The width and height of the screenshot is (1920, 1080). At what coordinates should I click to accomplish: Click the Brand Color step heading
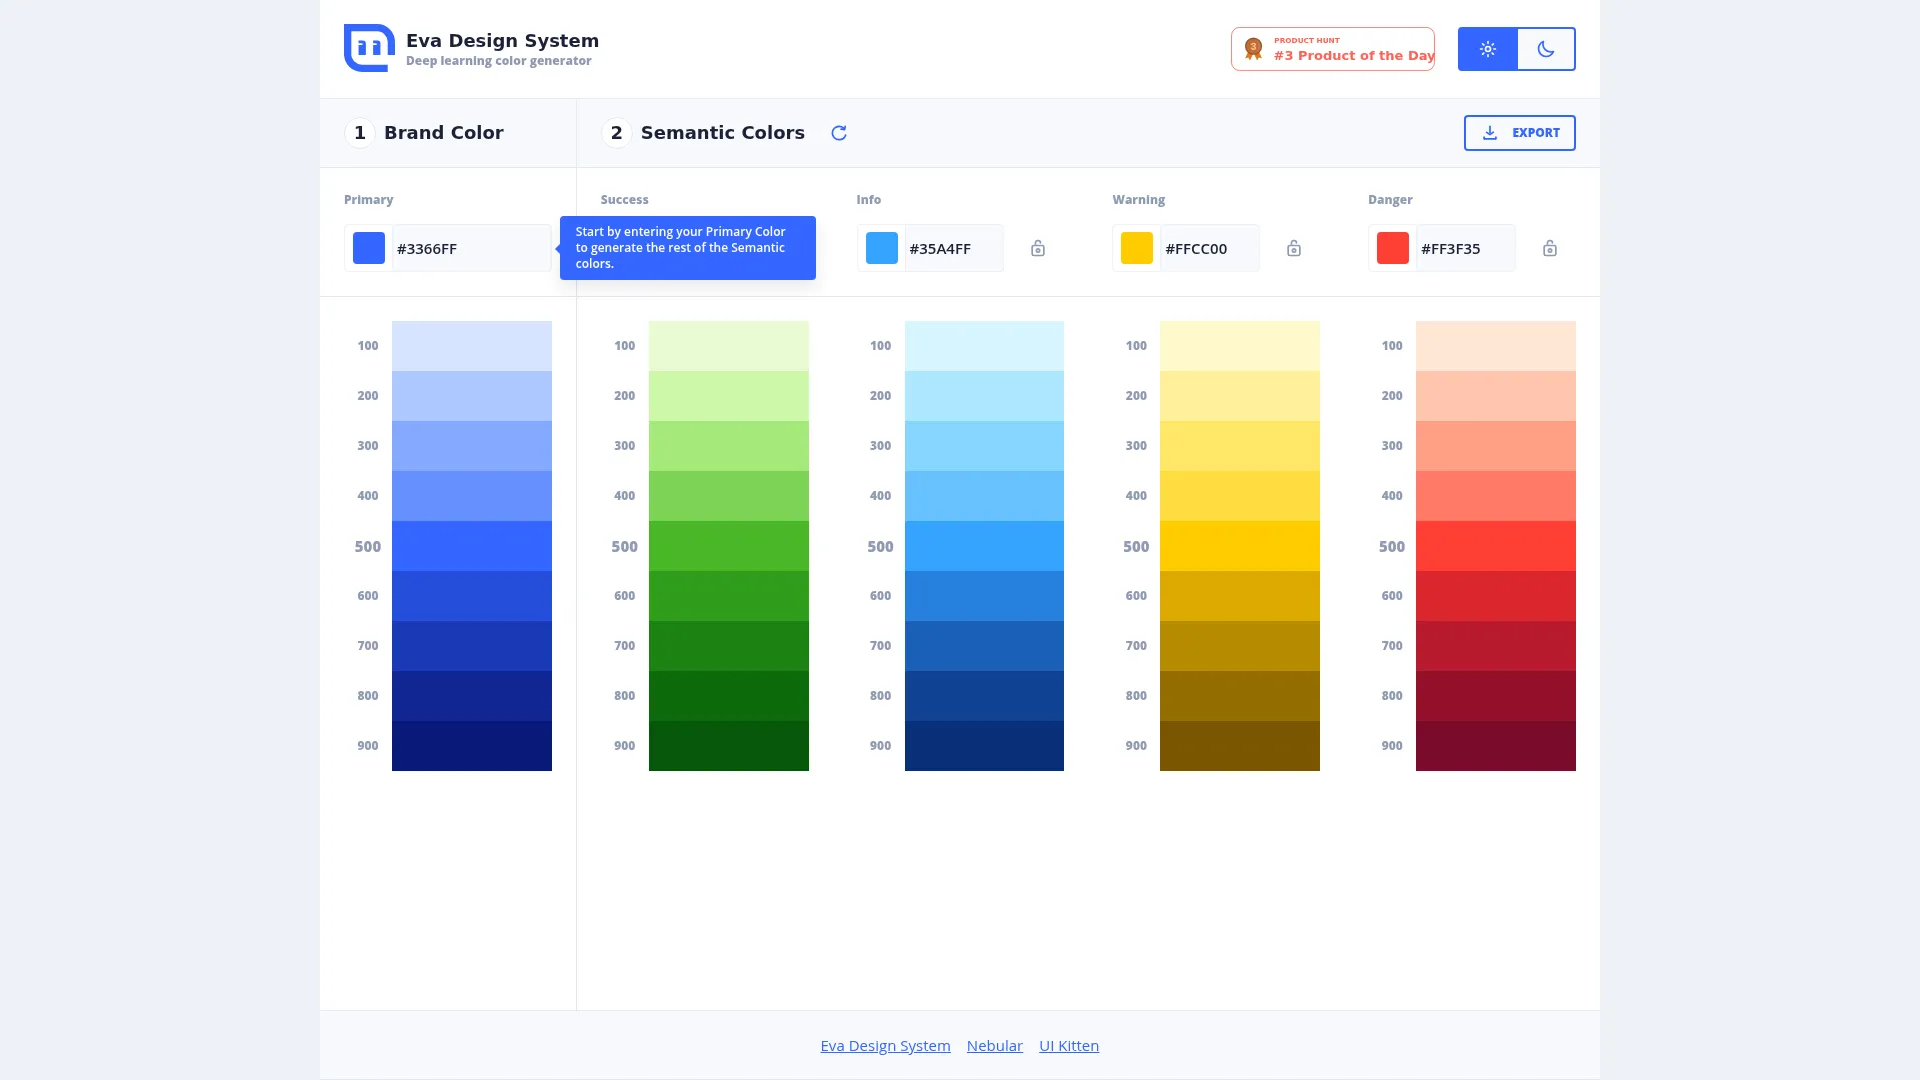pos(444,133)
